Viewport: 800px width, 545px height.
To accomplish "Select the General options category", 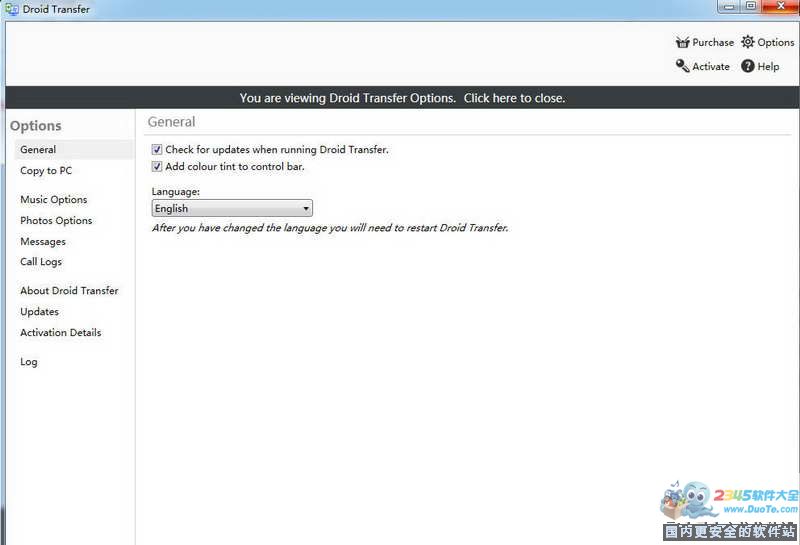I will [38, 150].
